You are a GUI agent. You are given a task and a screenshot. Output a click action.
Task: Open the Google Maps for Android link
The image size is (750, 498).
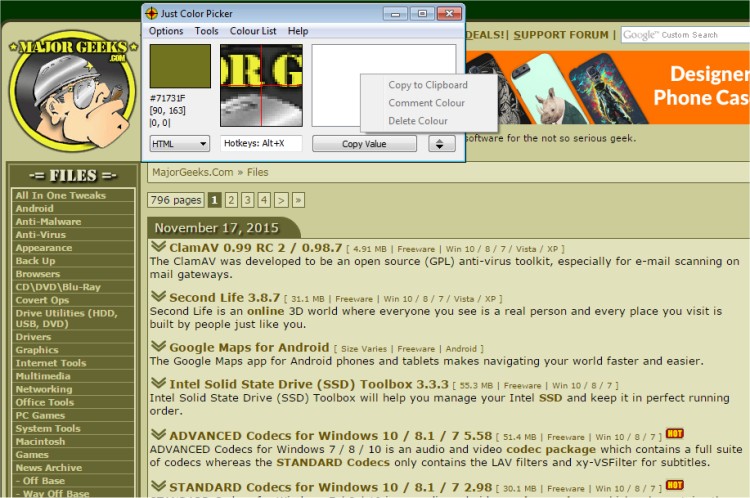(249, 347)
